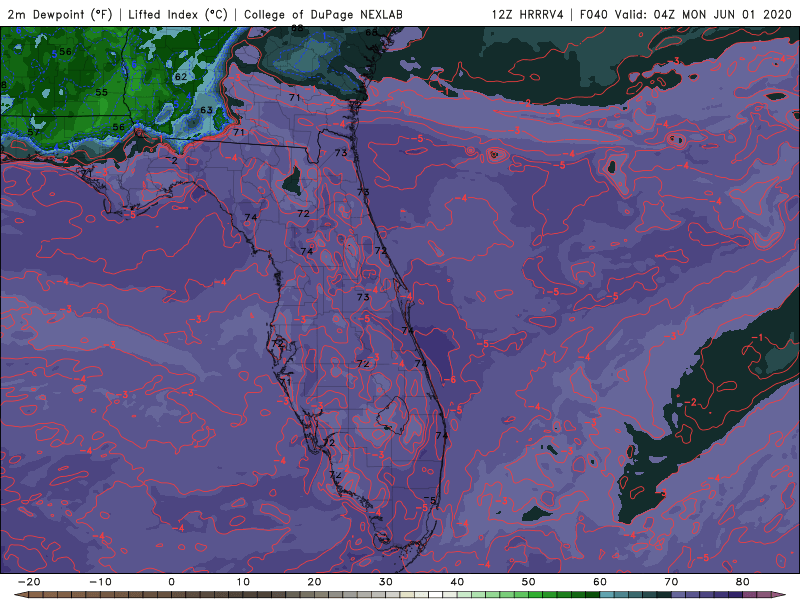Click the '40' color scale label
Image resolution: width=800 pixels, height=600 pixels.
457,582
